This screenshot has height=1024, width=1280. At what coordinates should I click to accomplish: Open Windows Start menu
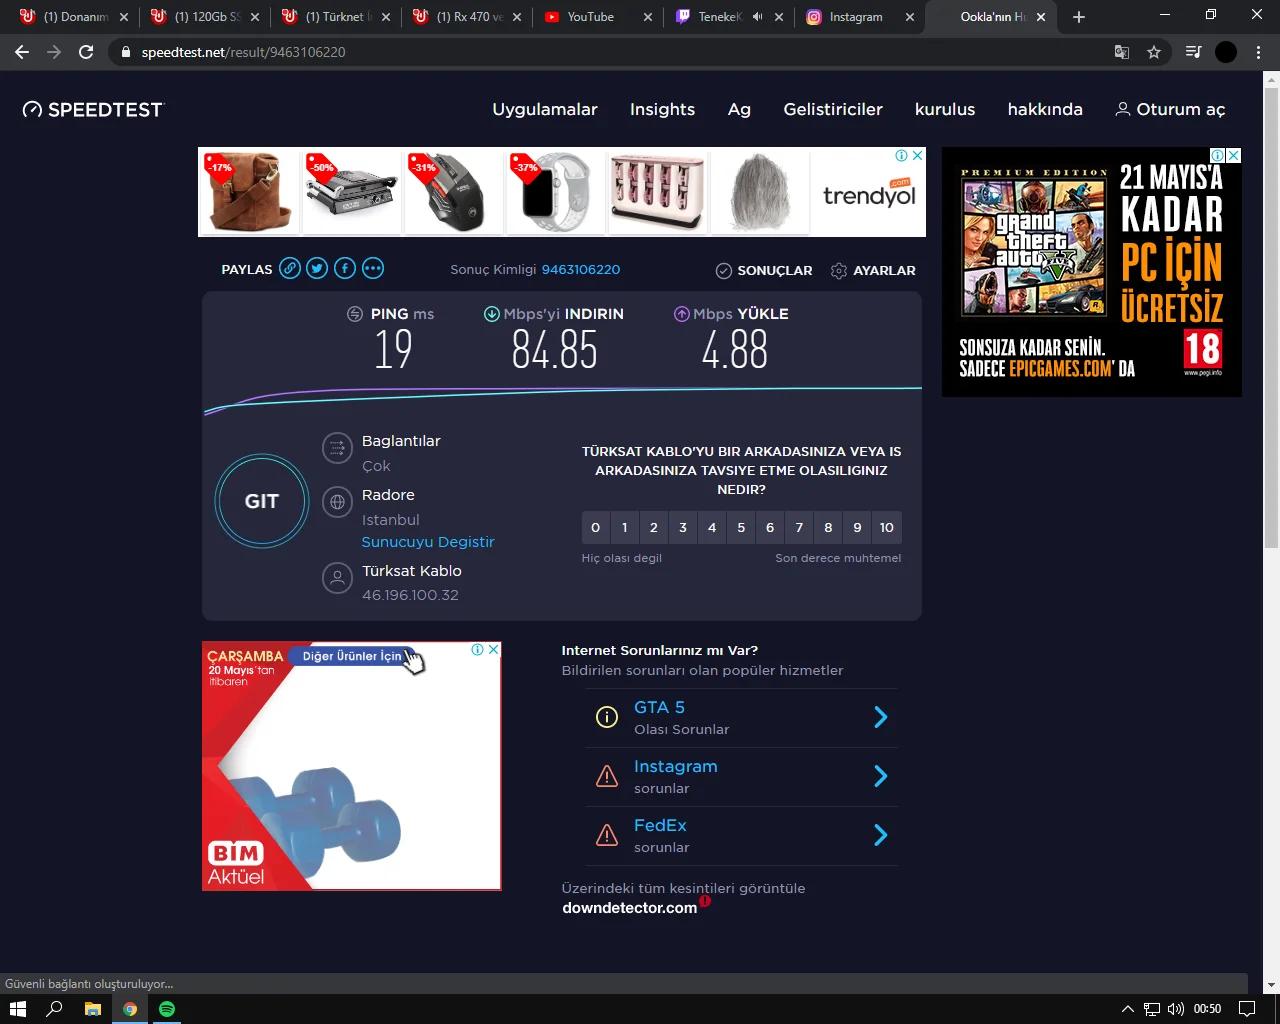coord(18,1009)
